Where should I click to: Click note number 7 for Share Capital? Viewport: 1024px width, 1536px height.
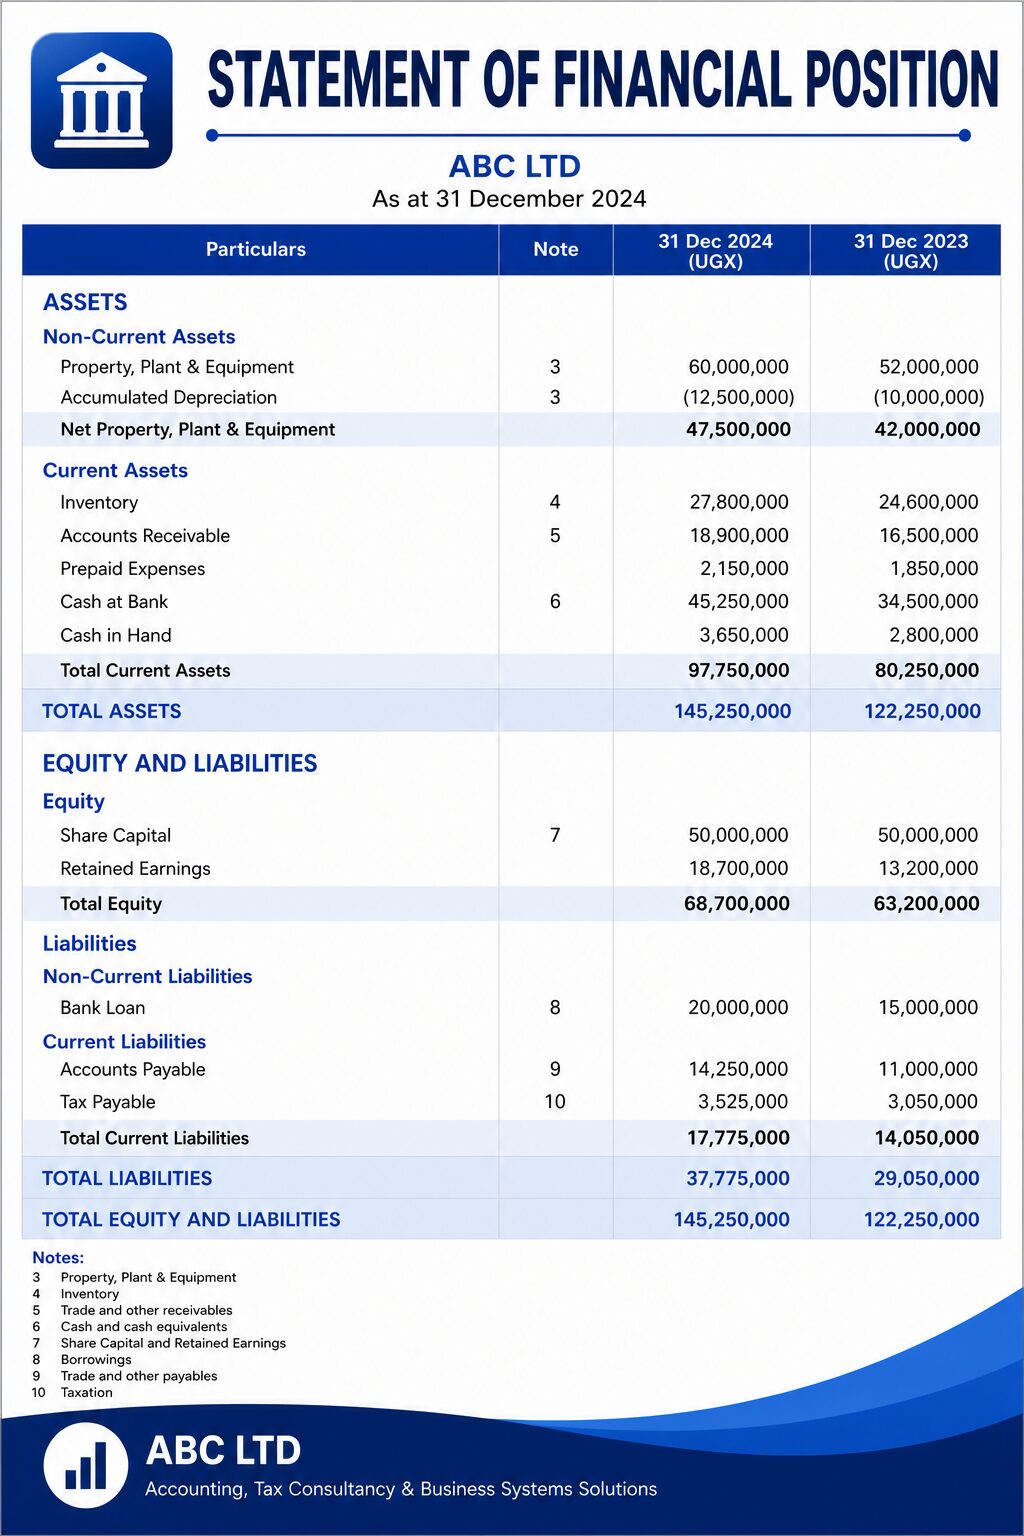pyautogui.click(x=555, y=835)
